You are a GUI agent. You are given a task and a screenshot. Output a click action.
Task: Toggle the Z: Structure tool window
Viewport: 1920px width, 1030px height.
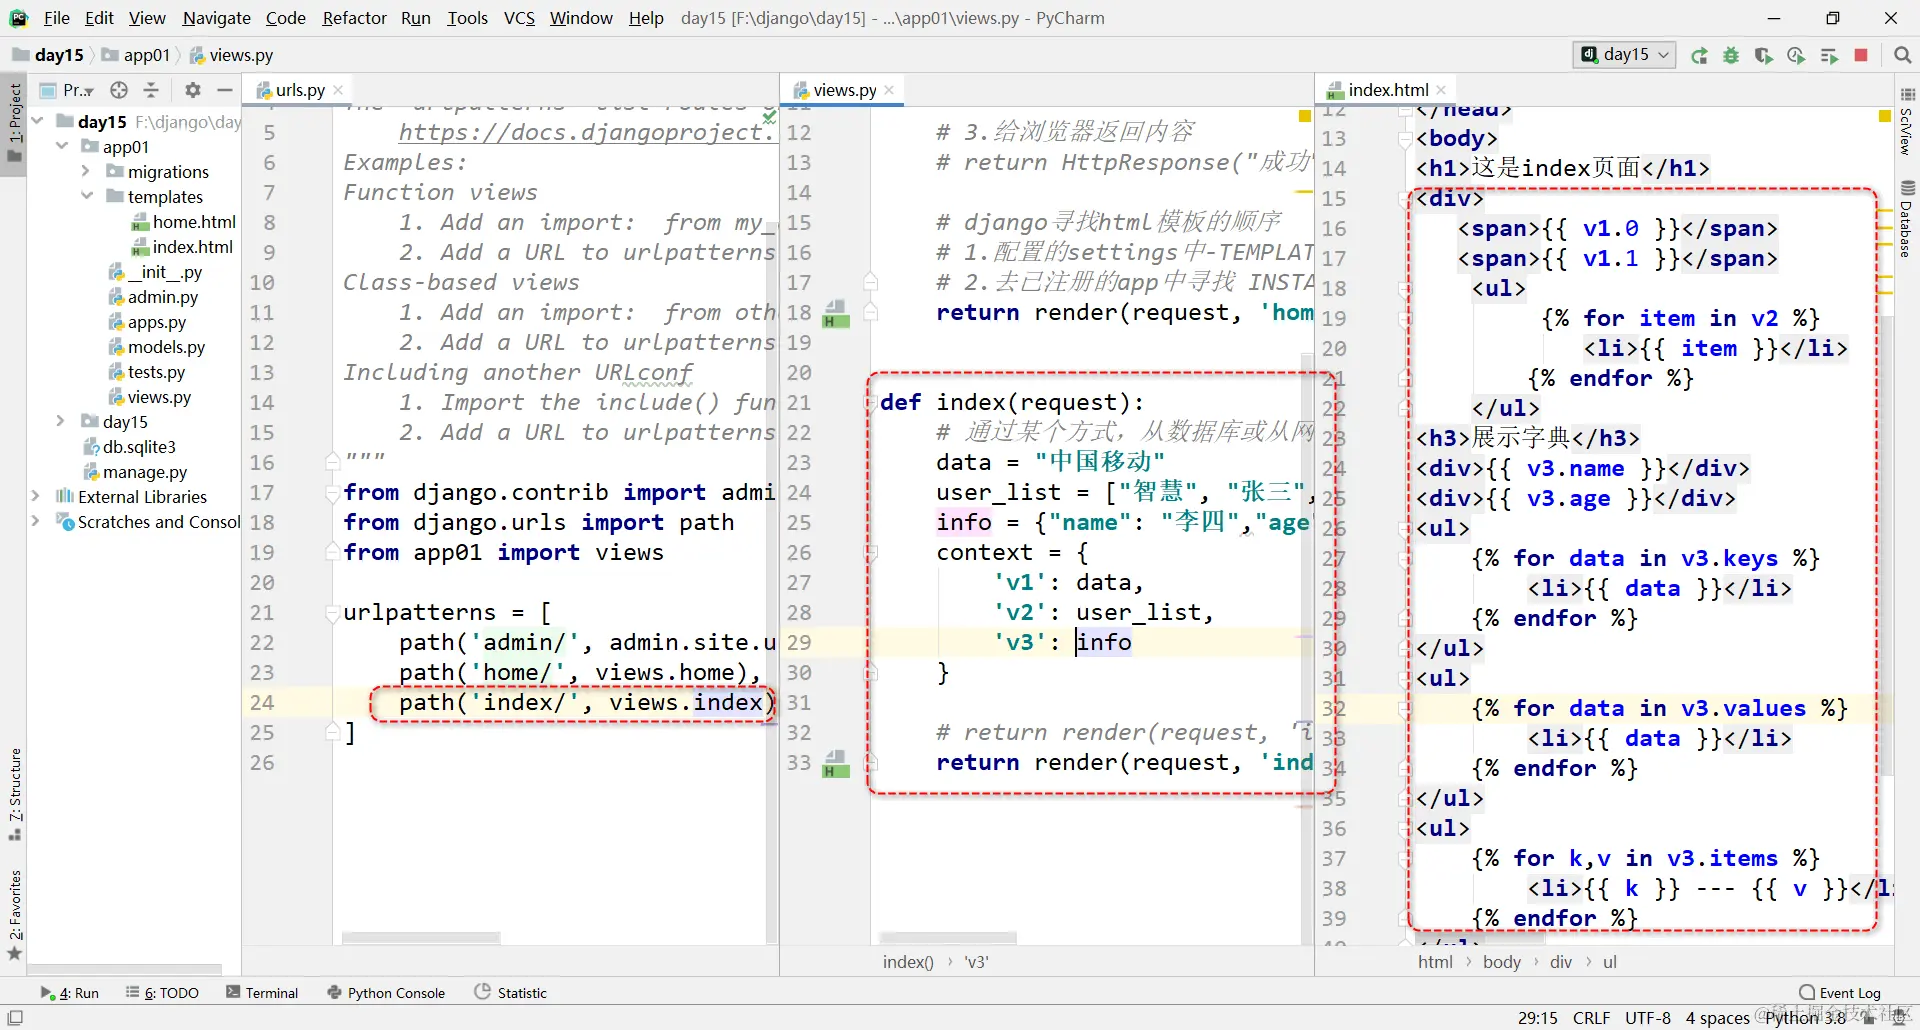click(14, 794)
